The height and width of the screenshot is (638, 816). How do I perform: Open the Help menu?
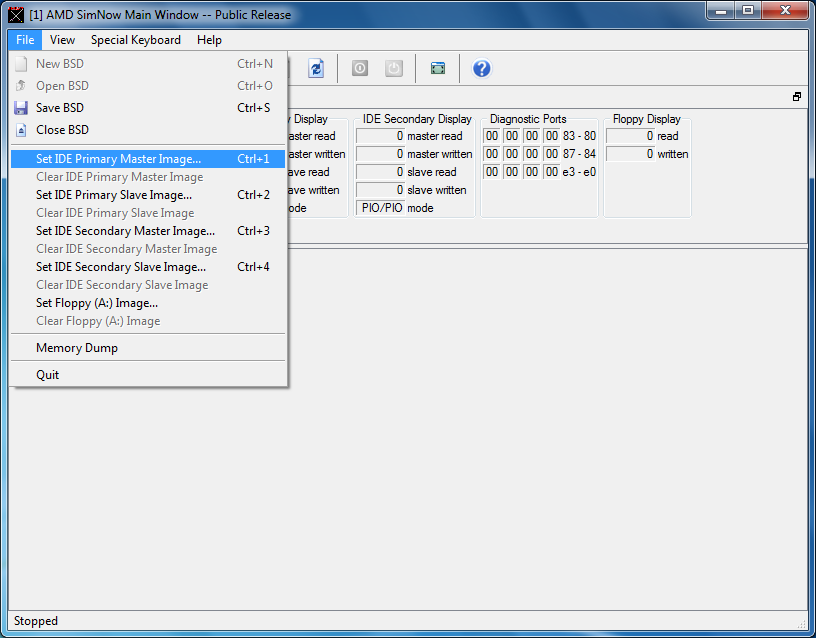point(209,40)
